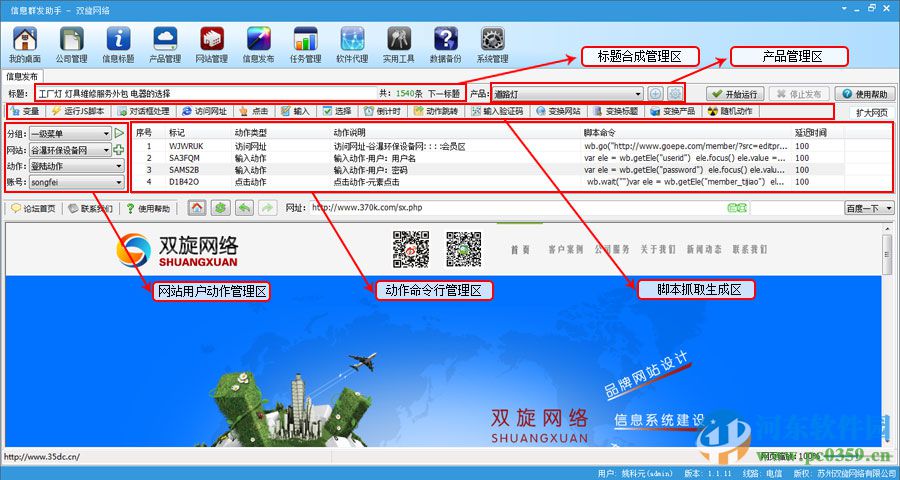Add 选择 action
Image resolution: width=900 pixels, height=480 pixels.
click(337, 111)
